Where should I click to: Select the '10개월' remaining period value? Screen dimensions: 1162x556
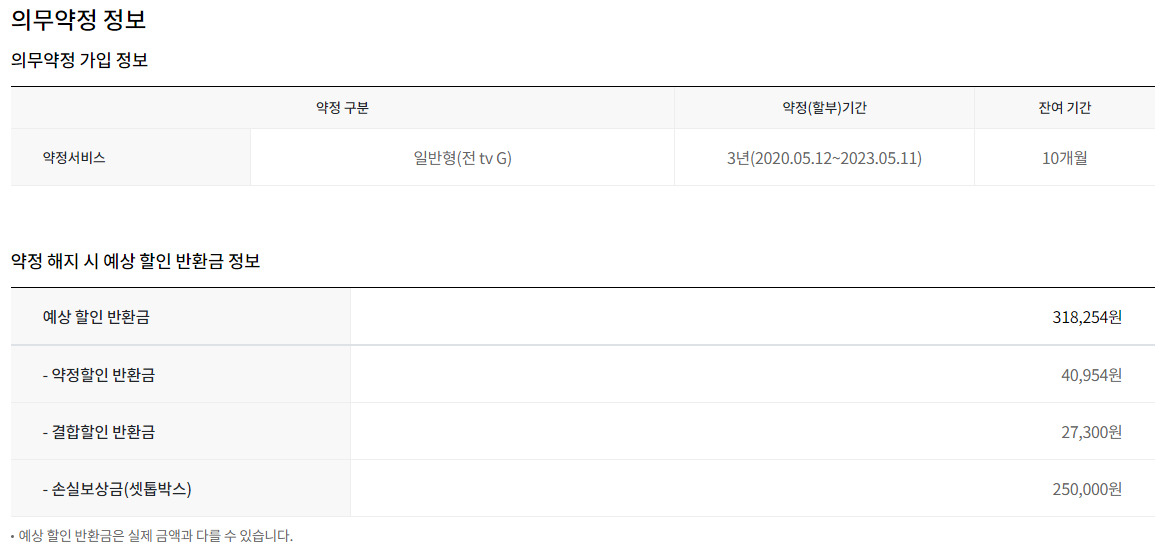pos(1064,158)
